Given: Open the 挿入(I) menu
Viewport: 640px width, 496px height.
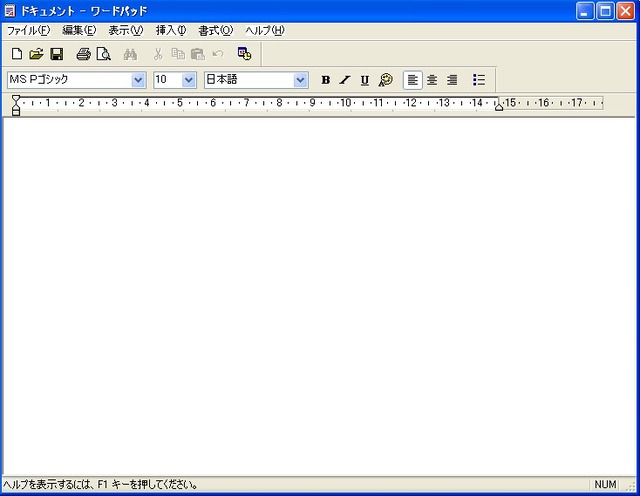Looking at the screenshot, I should click(x=171, y=31).
